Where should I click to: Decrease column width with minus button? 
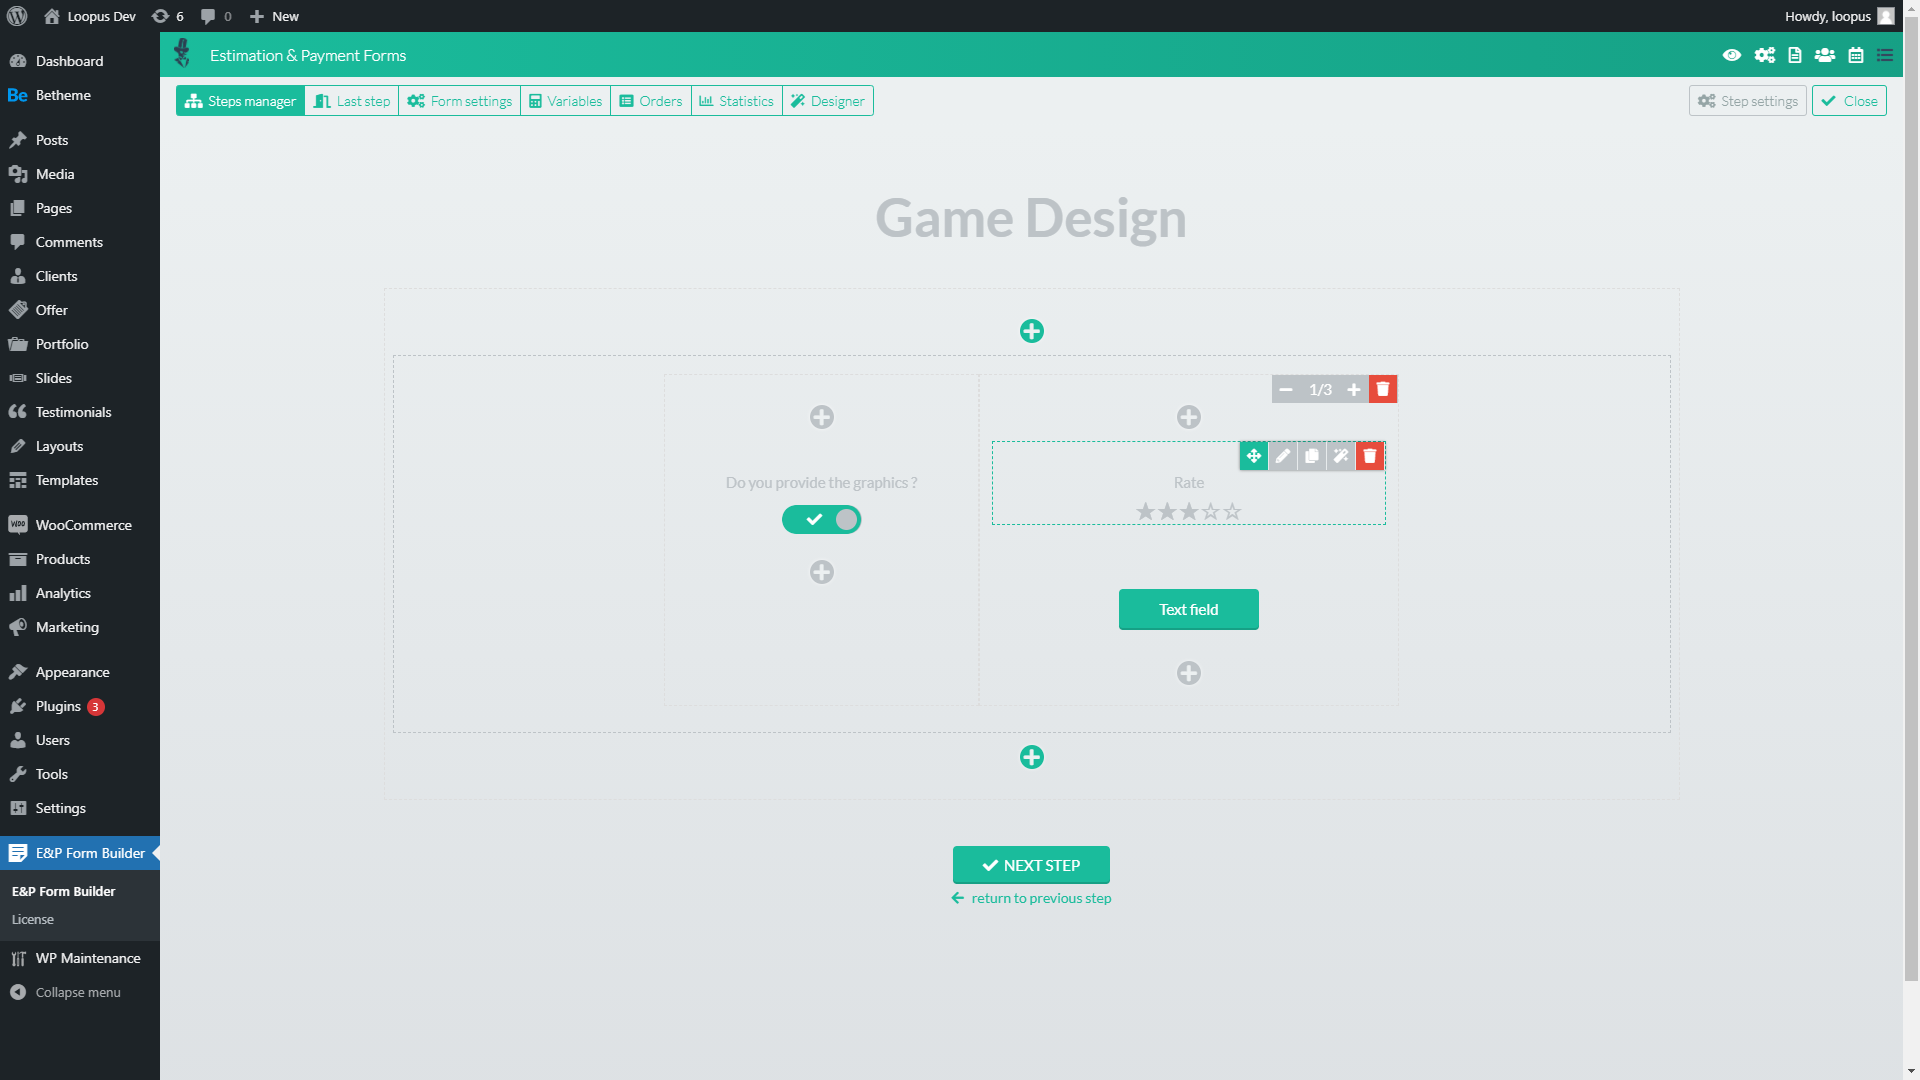pyautogui.click(x=1286, y=389)
